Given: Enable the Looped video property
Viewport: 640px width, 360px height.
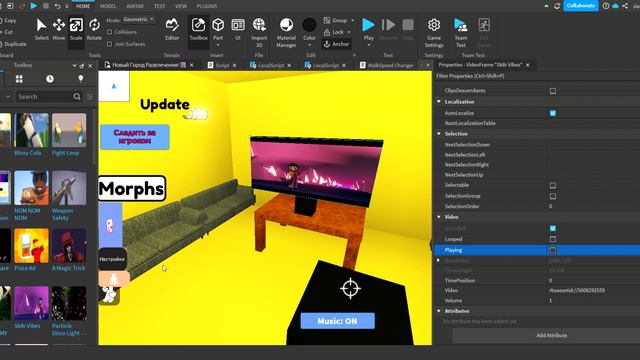Looking at the screenshot, I should click(553, 239).
